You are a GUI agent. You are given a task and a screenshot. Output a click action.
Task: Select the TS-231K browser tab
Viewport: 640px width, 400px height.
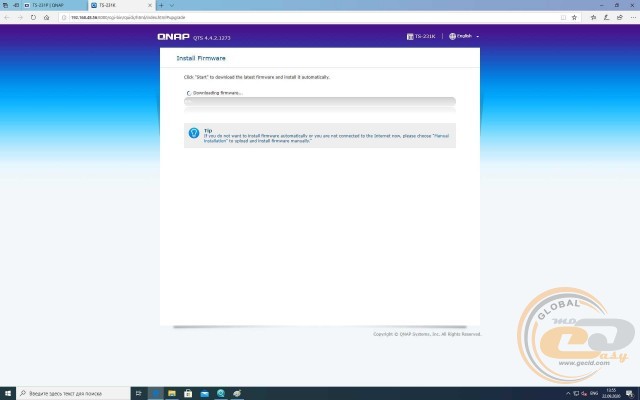click(x=118, y=5)
